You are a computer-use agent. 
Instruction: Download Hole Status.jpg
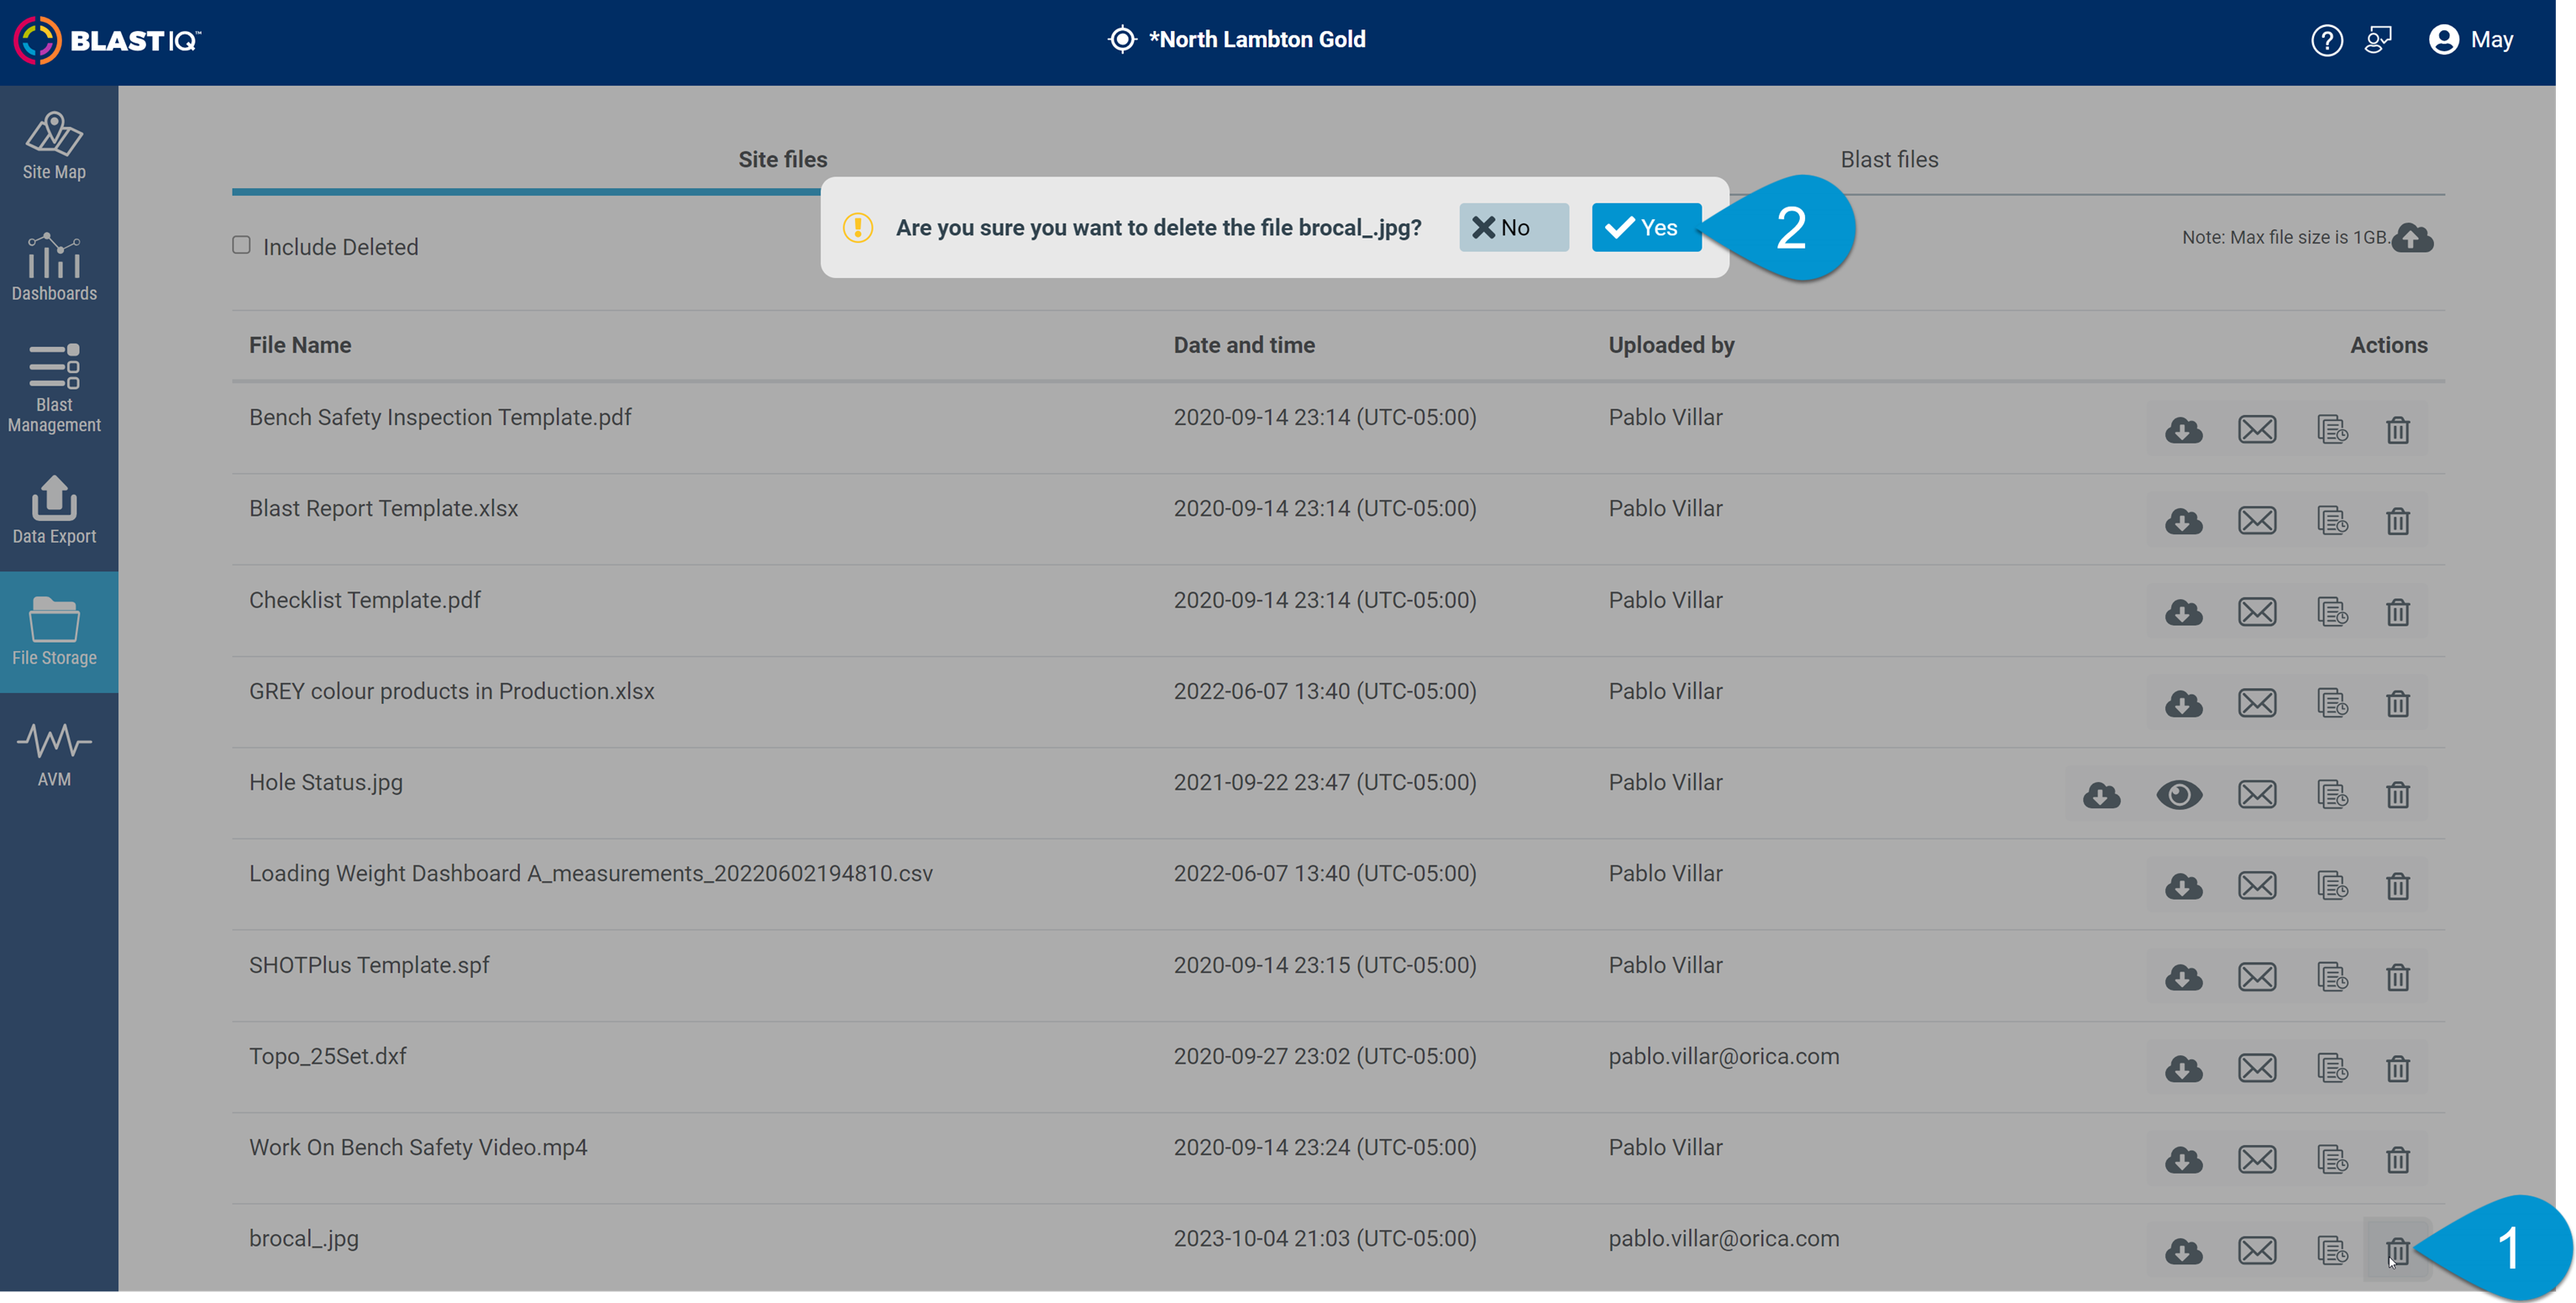(x=2101, y=795)
